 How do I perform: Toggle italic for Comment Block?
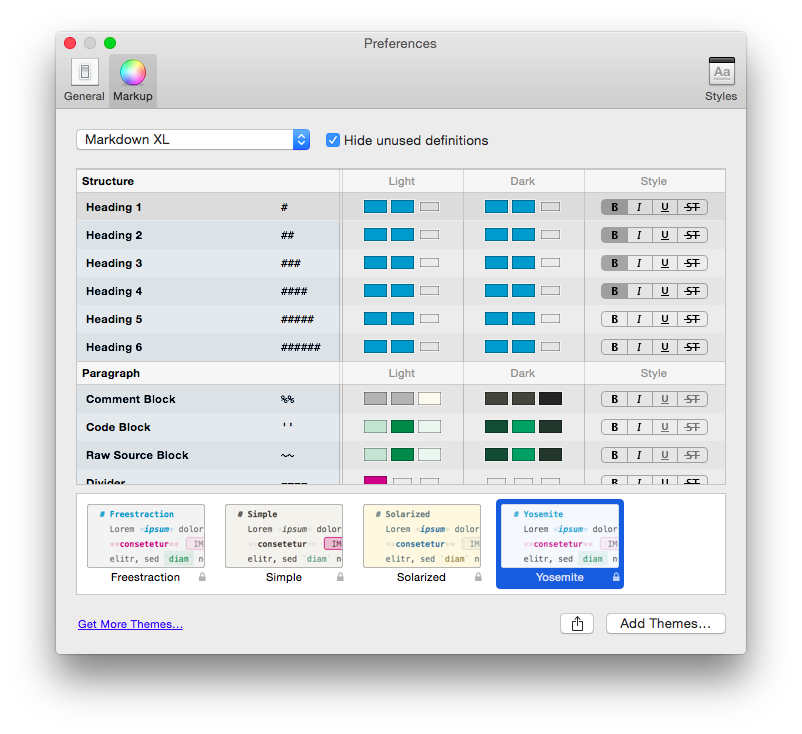639,399
